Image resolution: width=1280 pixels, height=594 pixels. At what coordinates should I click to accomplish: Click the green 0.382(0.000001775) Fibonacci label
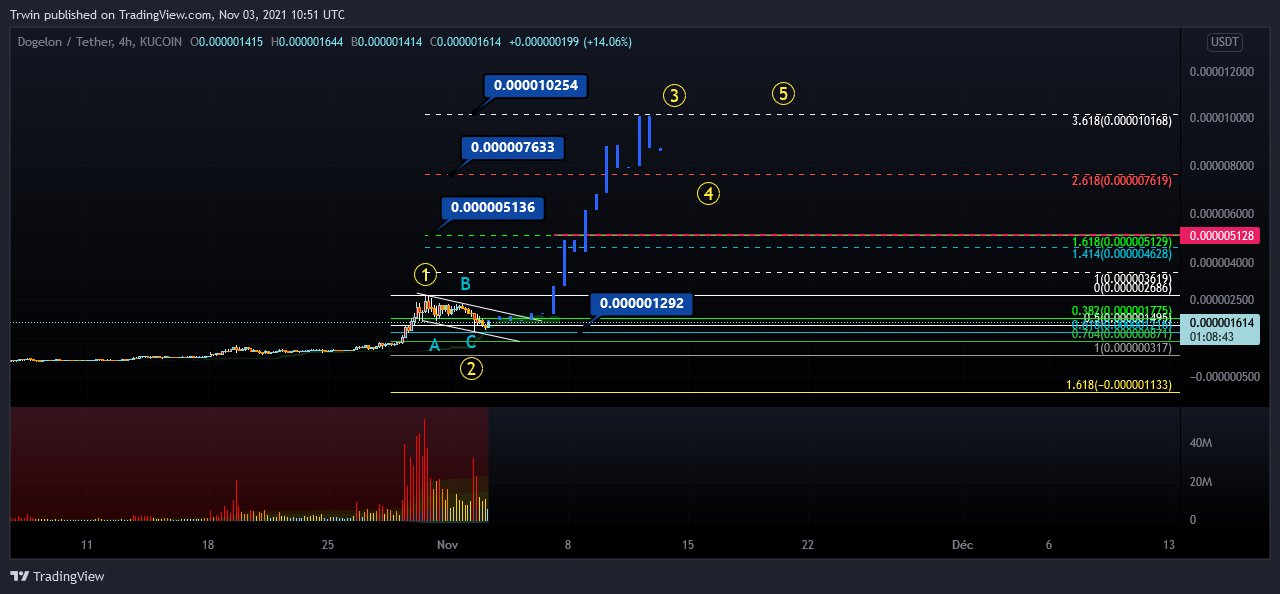pos(1121,311)
